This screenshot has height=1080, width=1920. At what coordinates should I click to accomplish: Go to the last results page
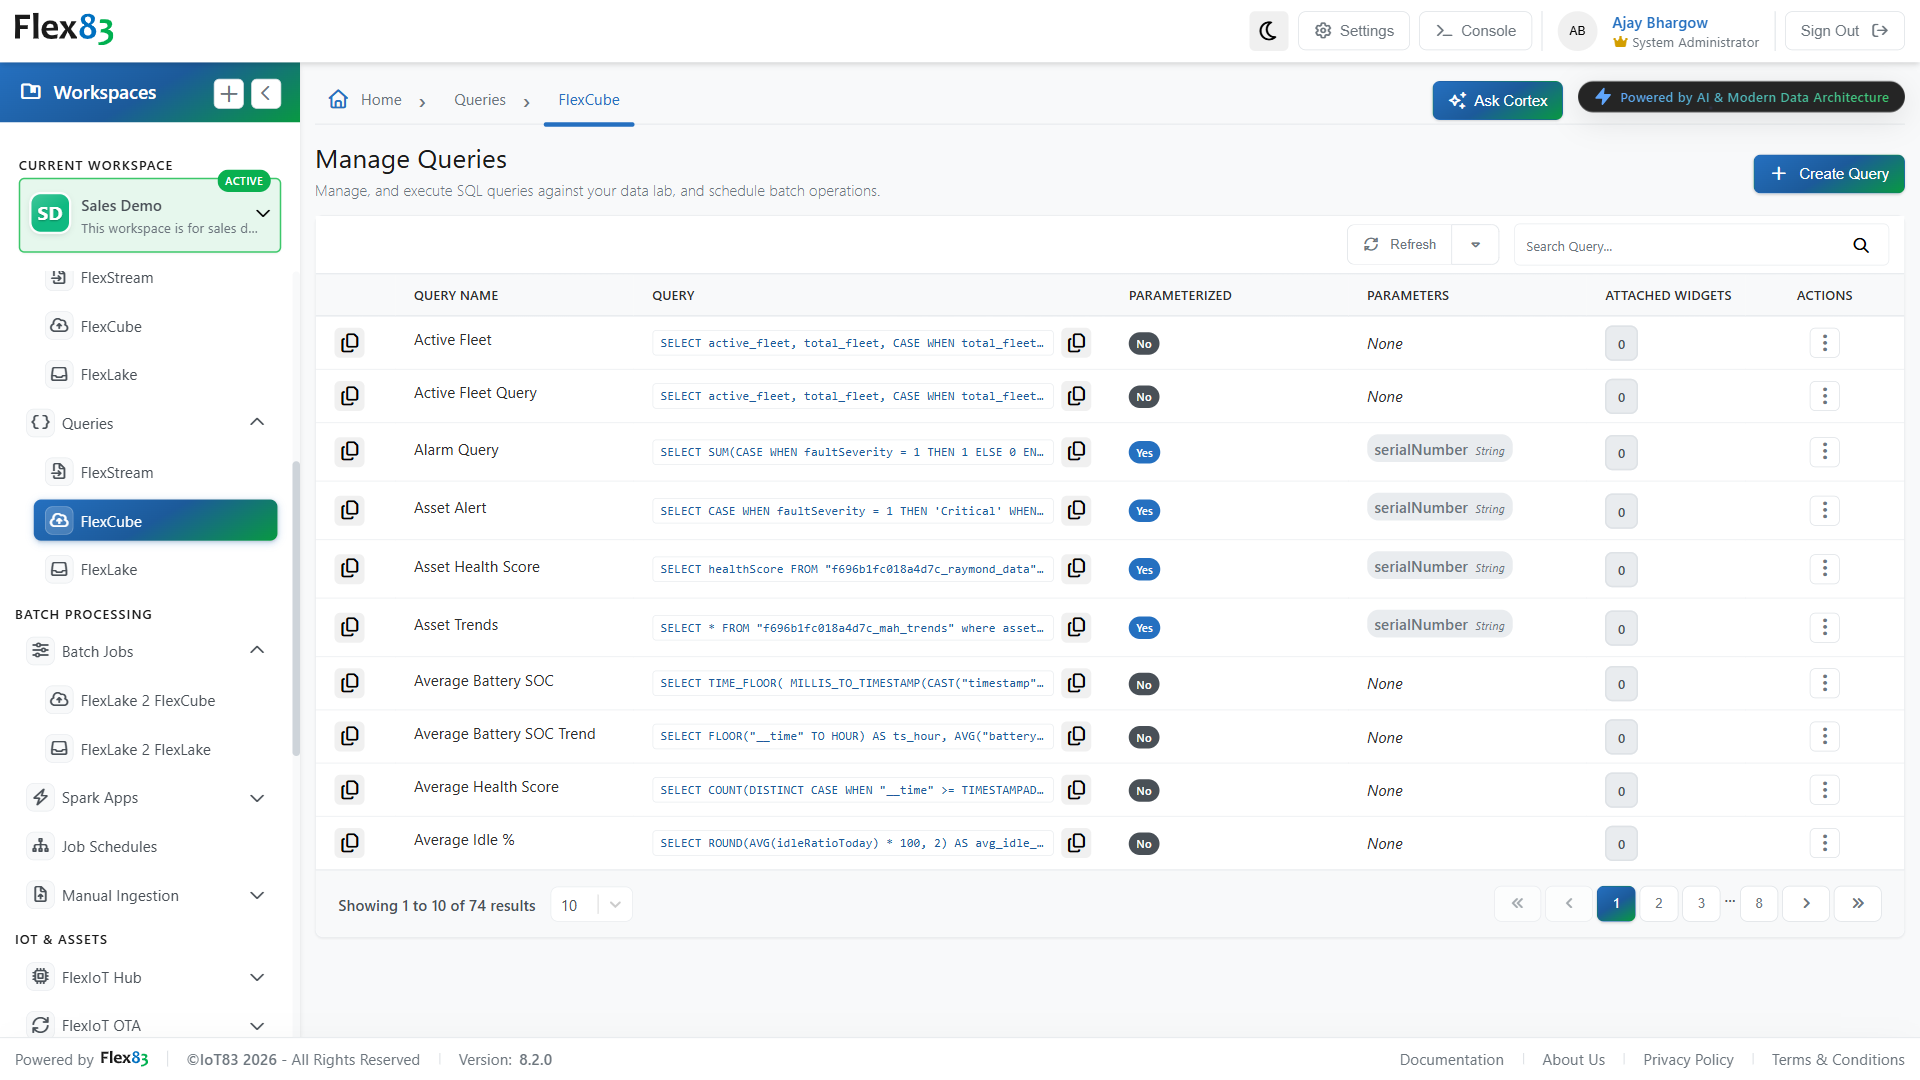1857,904
